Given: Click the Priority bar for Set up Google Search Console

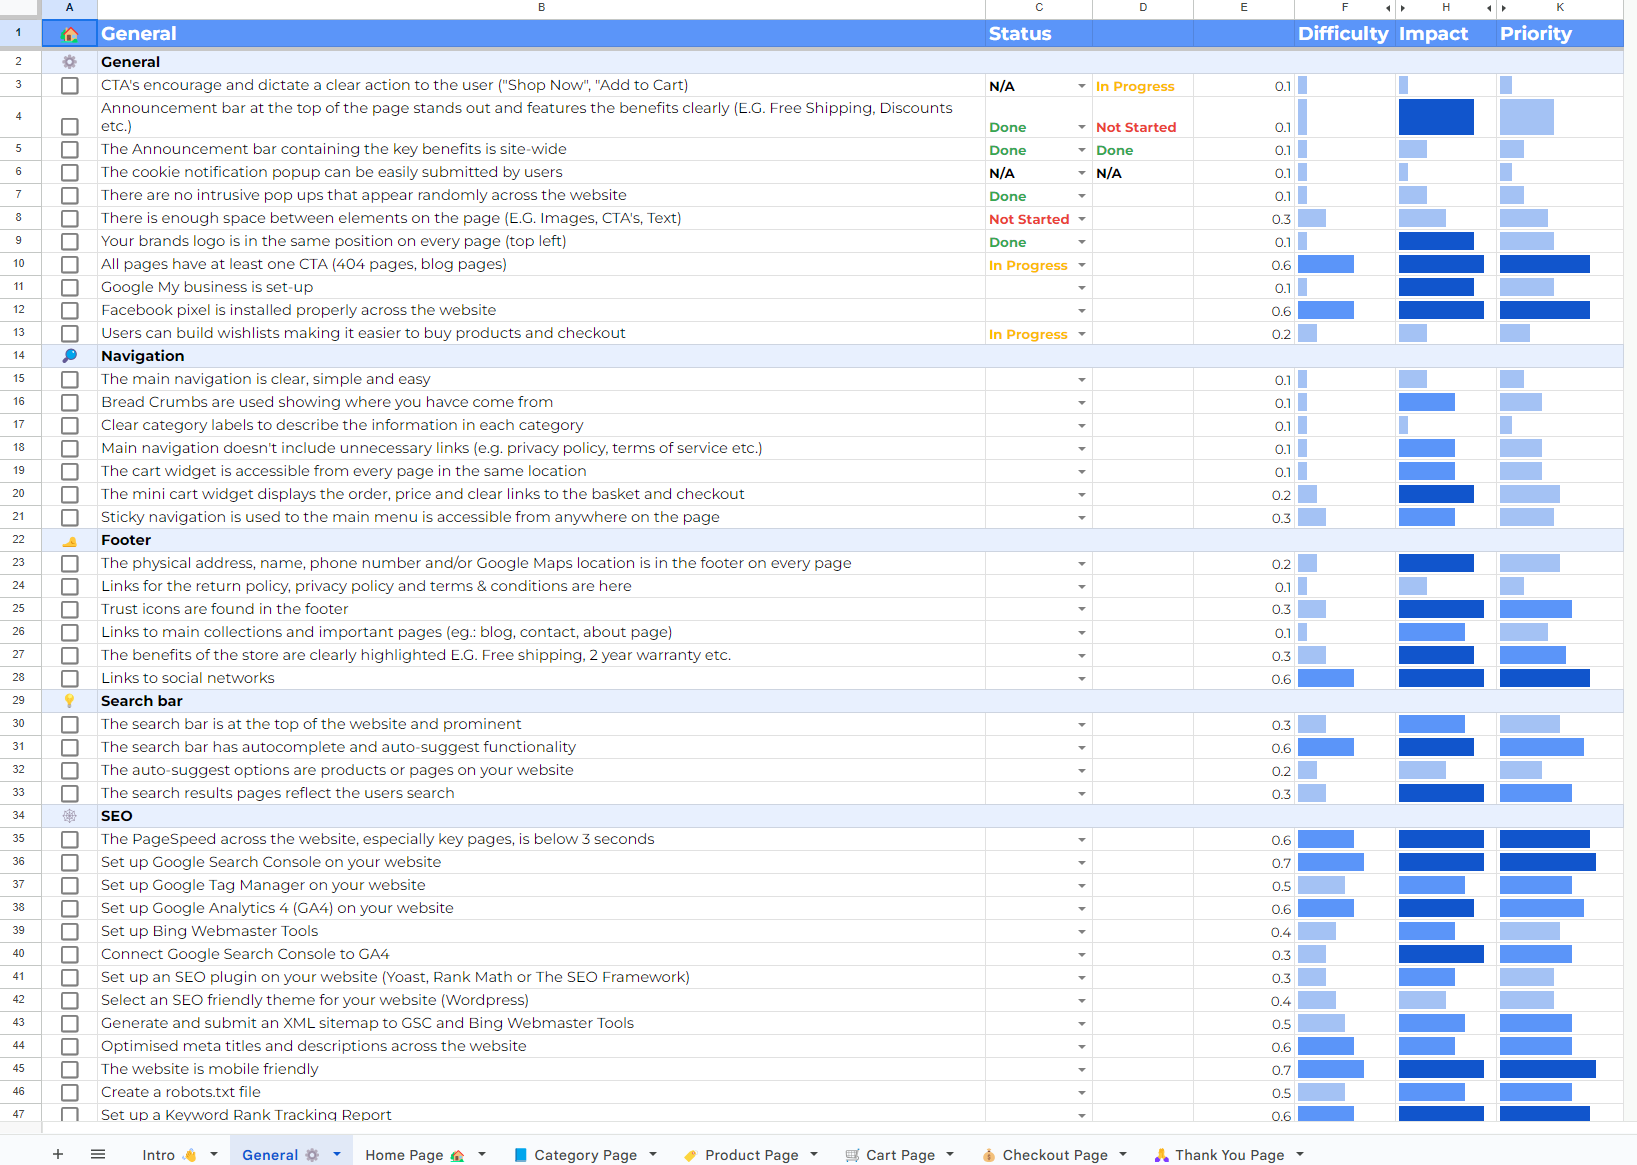Looking at the screenshot, I should (x=1548, y=862).
